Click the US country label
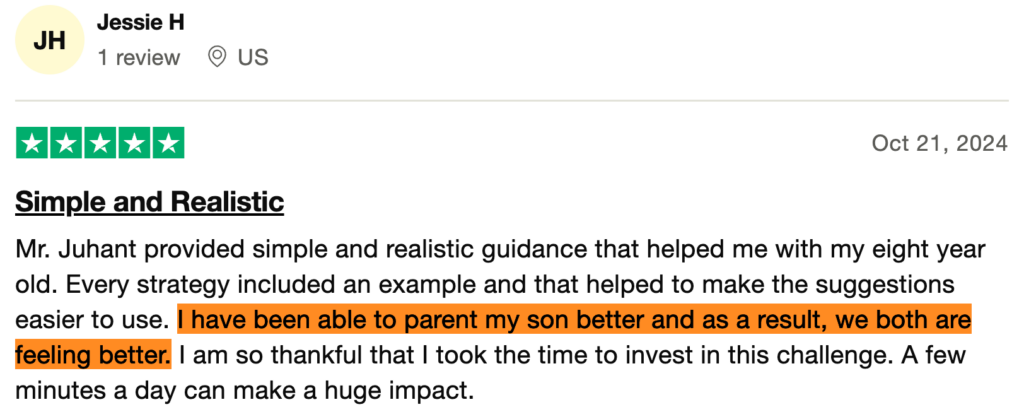Image resolution: width=1024 pixels, height=419 pixels. (253, 57)
